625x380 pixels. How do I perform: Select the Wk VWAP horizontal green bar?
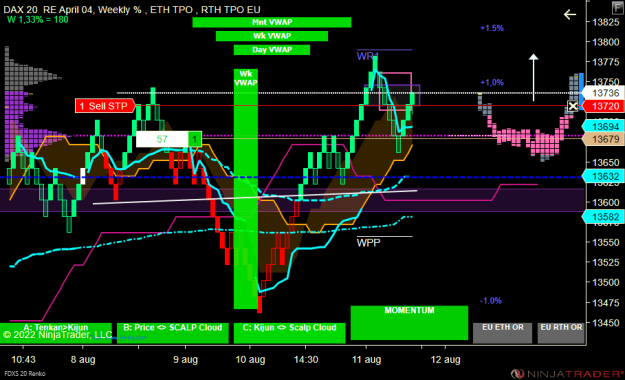click(x=272, y=36)
